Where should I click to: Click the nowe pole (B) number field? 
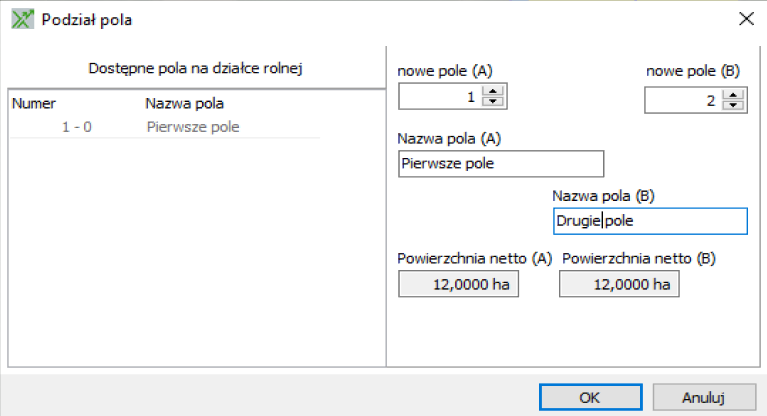[x=683, y=100]
